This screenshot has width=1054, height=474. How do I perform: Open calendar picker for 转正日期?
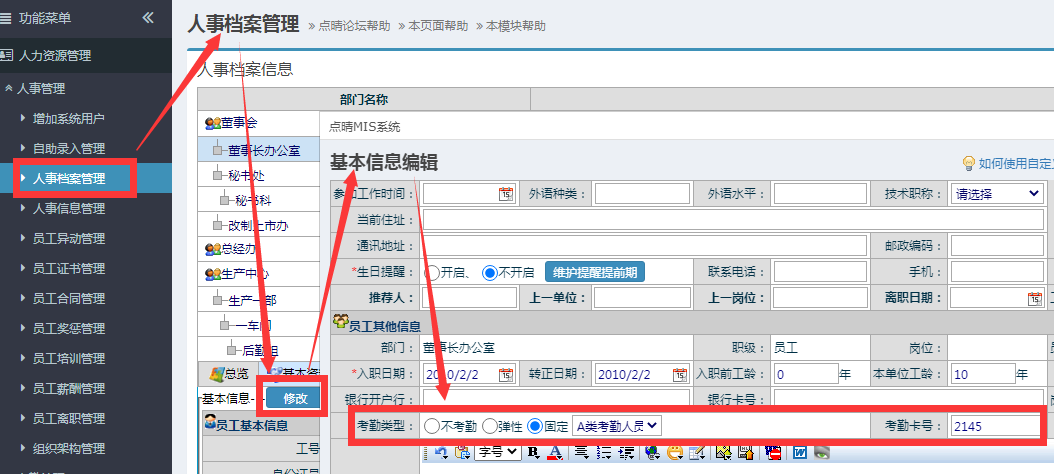pyautogui.click(x=680, y=375)
